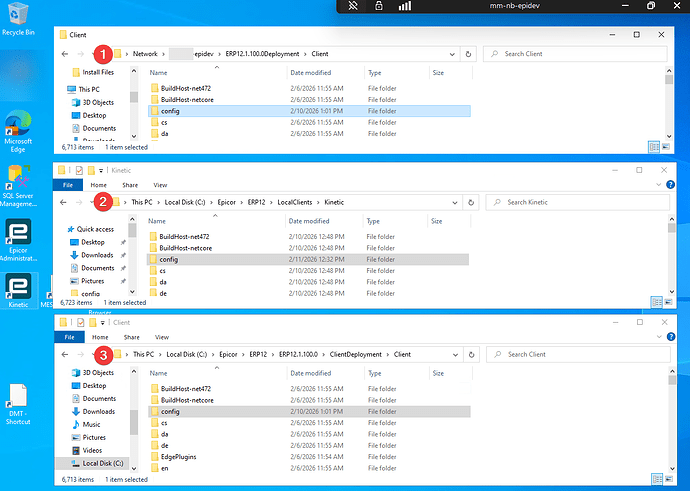Click the lock icon in the remote session bar

pyautogui.click(x=378, y=6)
